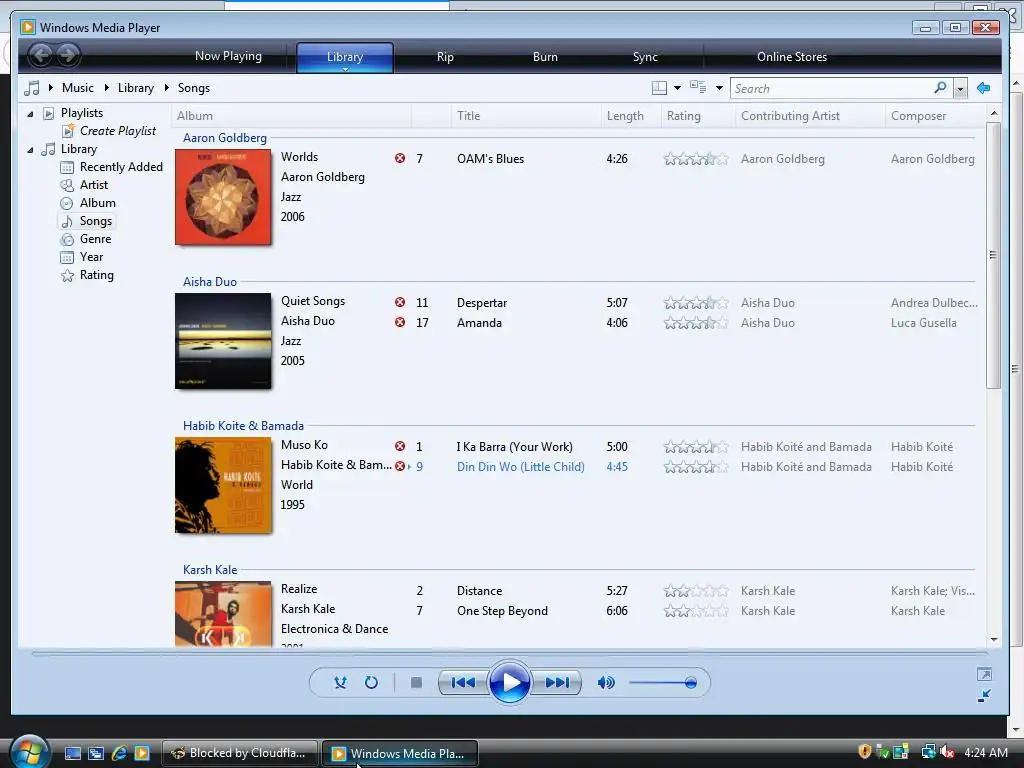Stop playback
1024x768 pixels.
click(x=416, y=682)
